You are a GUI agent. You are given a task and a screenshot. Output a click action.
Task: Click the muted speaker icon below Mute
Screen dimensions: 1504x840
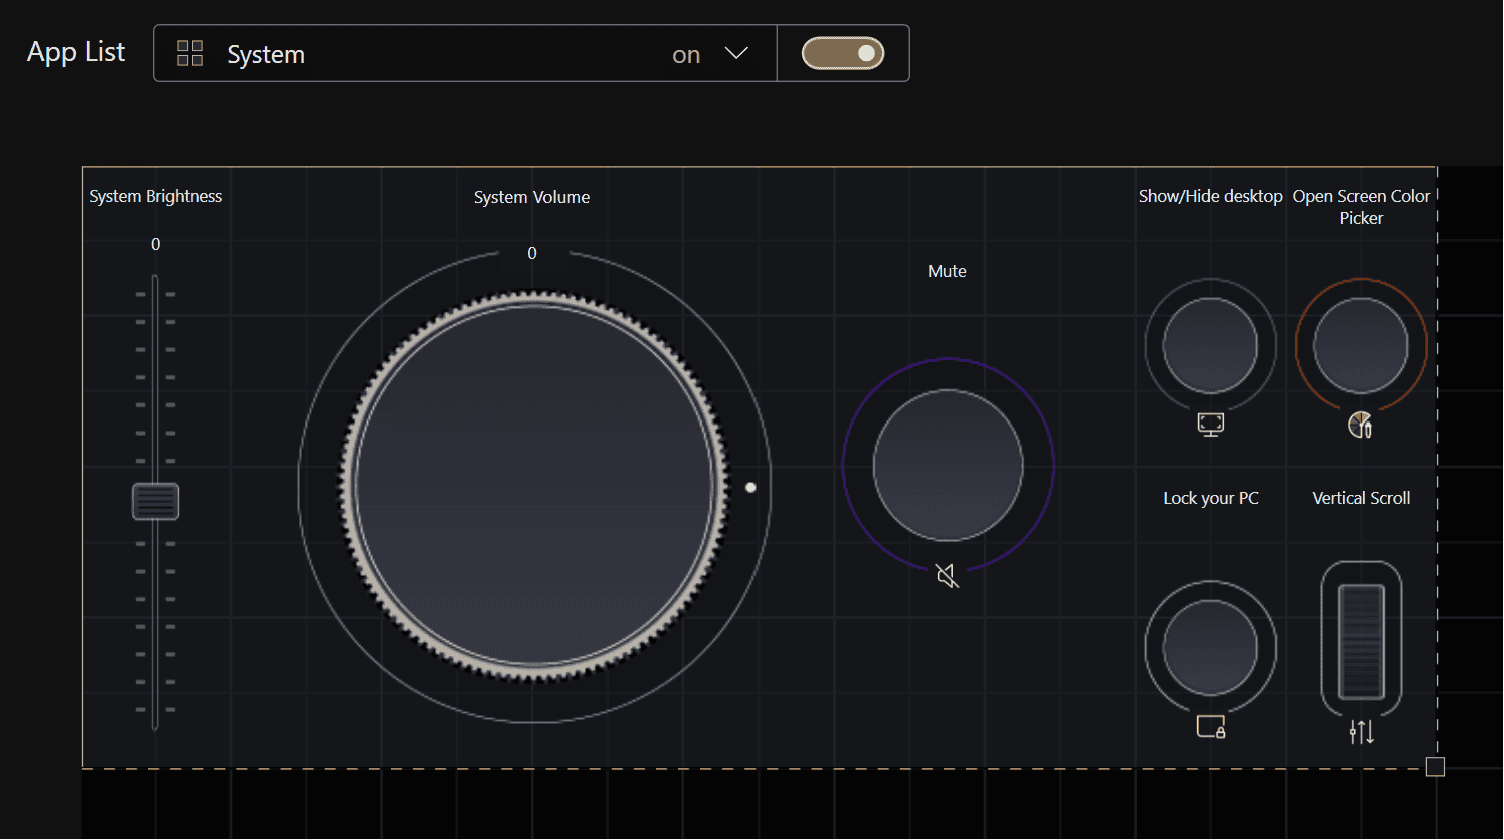click(x=947, y=576)
